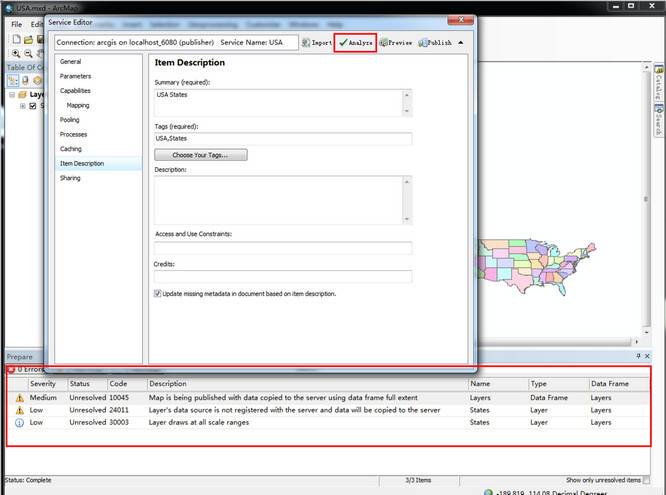Image resolution: width=666 pixels, height=495 pixels.
Task: Collapse the Service Editor toolbar arrow
Action: [461, 42]
